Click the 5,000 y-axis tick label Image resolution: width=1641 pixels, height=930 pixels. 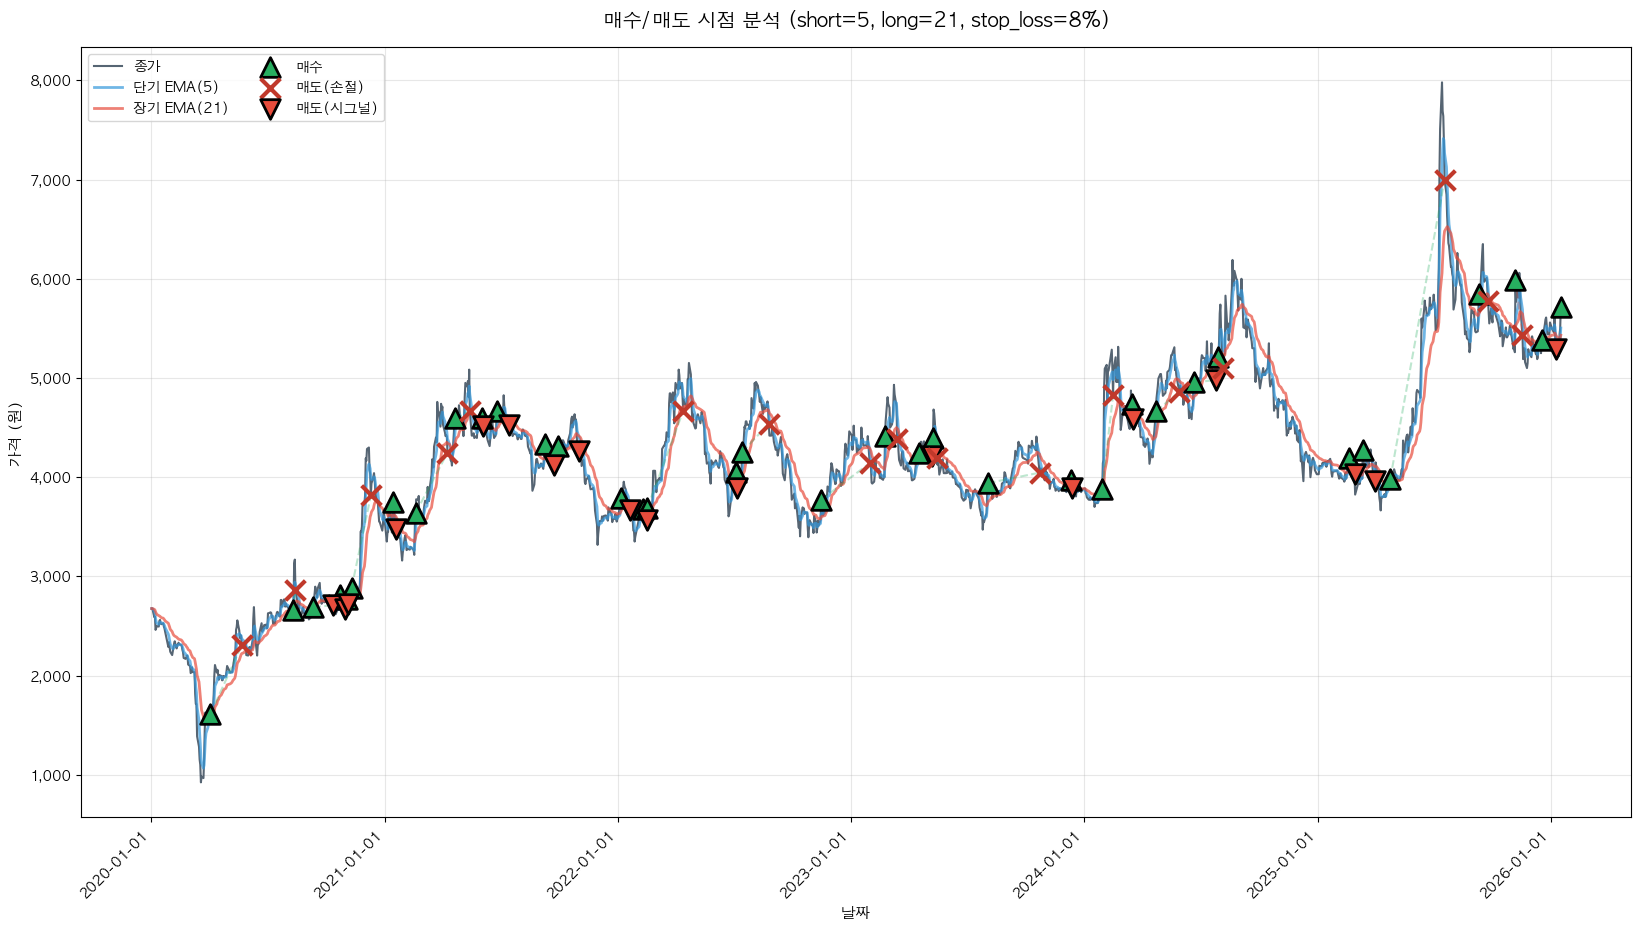49,379
